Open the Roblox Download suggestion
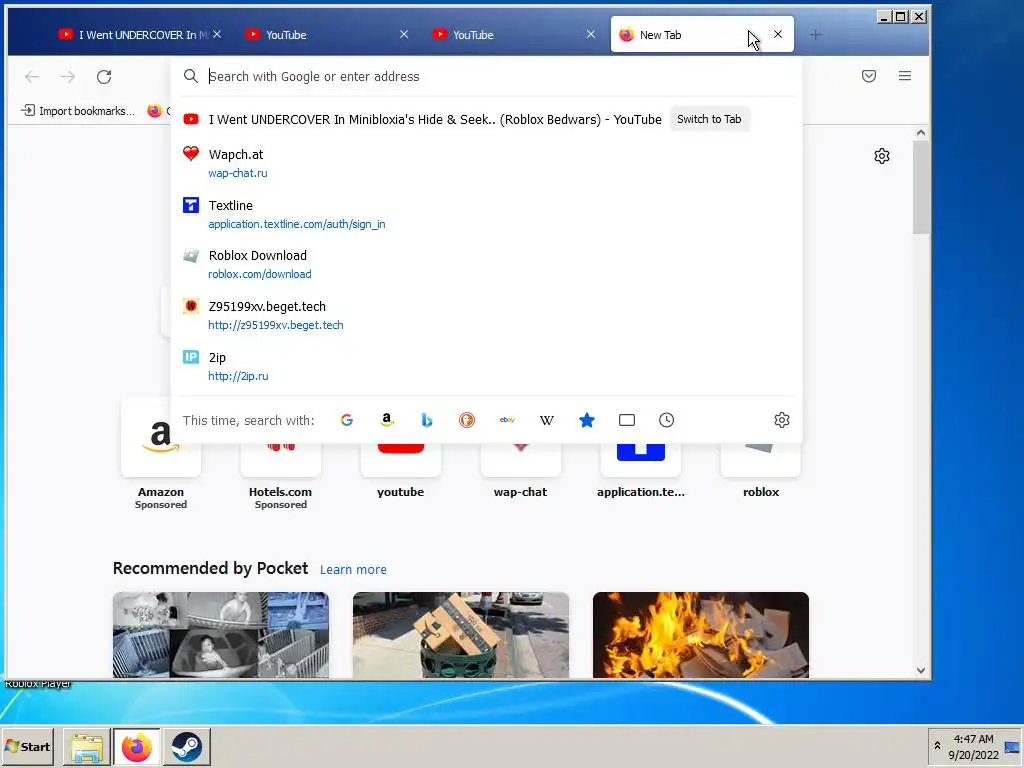Screen dimensions: 1024x768 click(486, 264)
